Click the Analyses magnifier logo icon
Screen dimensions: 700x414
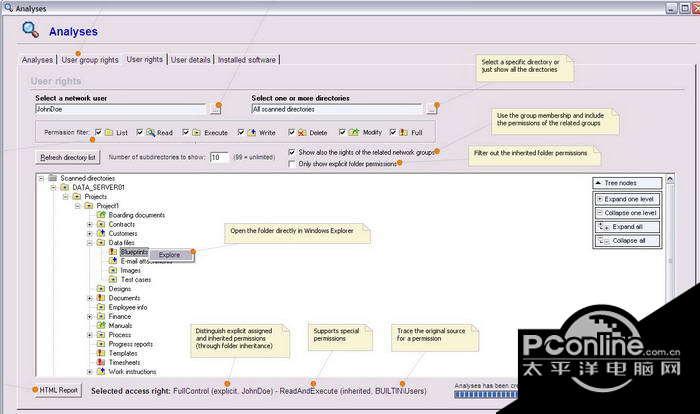point(30,29)
